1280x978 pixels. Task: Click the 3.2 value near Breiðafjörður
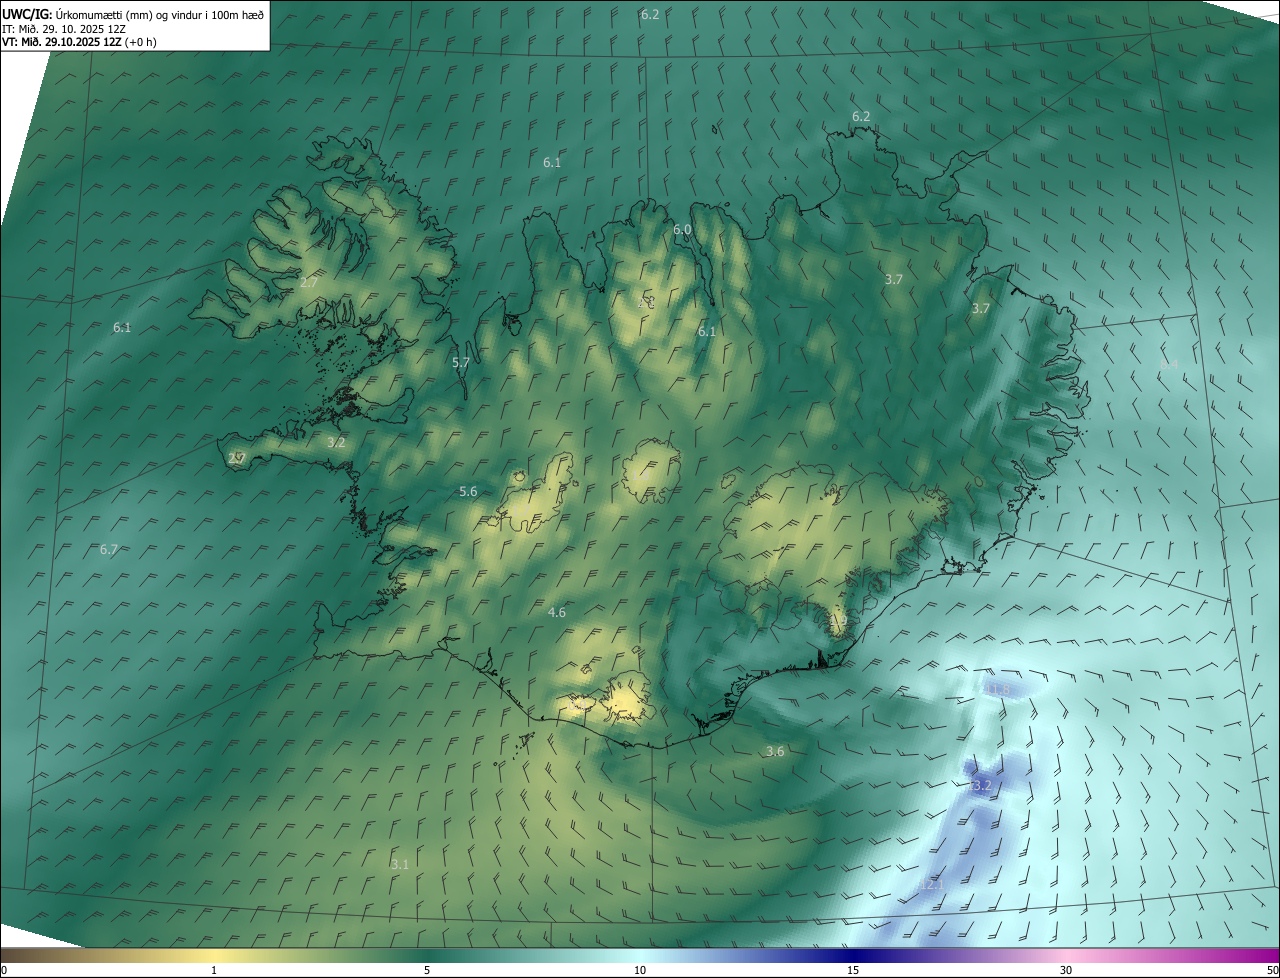(x=336, y=441)
